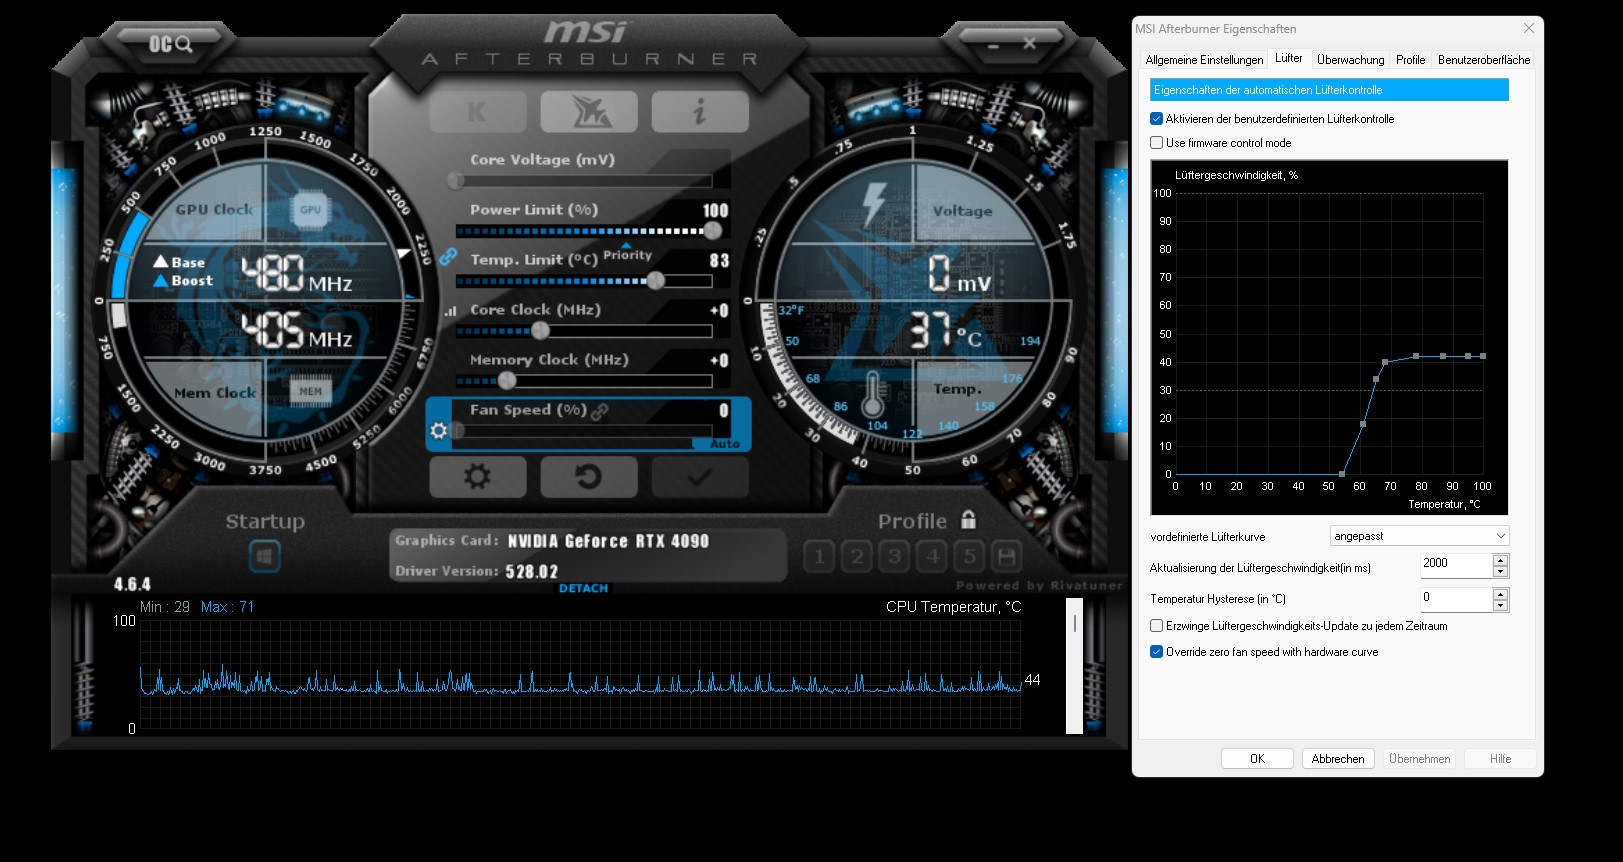Toggle the profile lock icon
1623x862 pixels.
pyautogui.click(x=968, y=519)
